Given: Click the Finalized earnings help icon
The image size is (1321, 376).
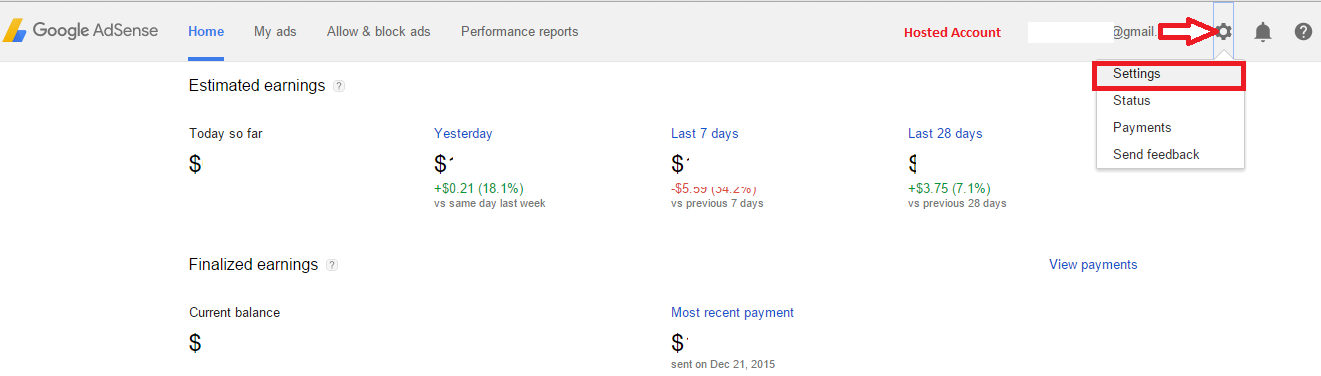Looking at the screenshot, I should pyautogui.click(x=332, y=265).
